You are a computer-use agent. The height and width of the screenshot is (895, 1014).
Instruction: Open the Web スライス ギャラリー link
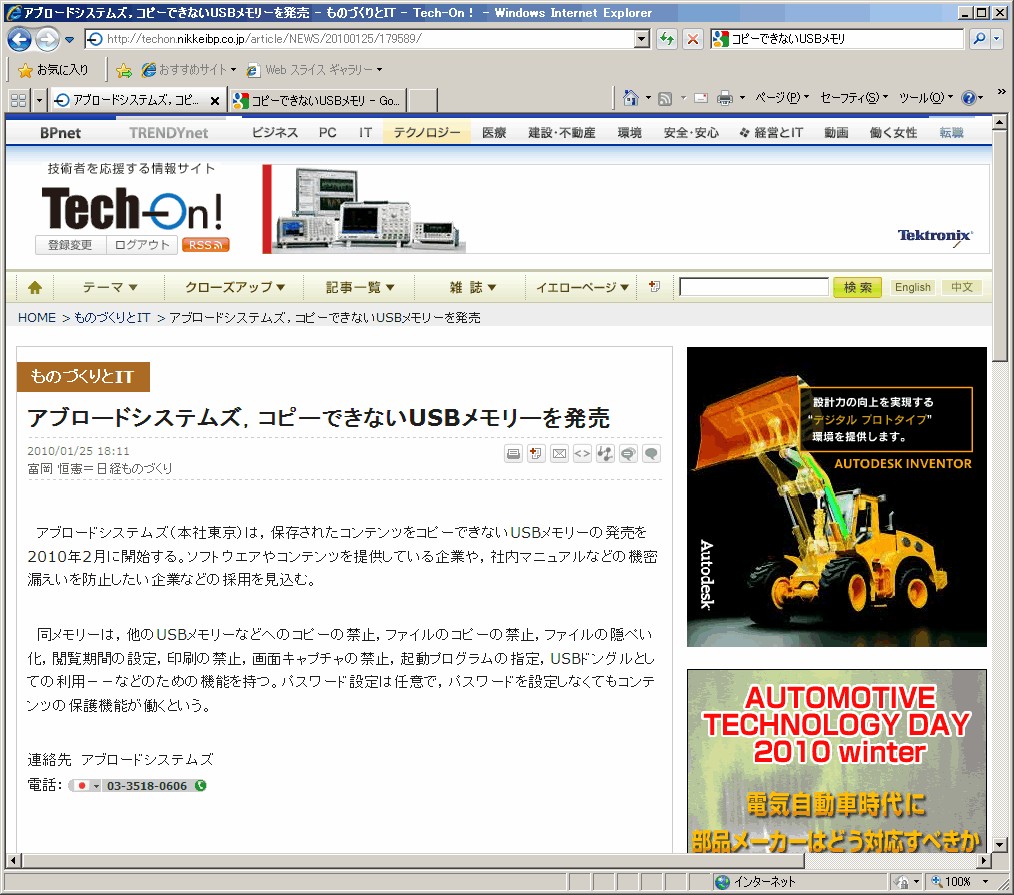pos(315,70)
